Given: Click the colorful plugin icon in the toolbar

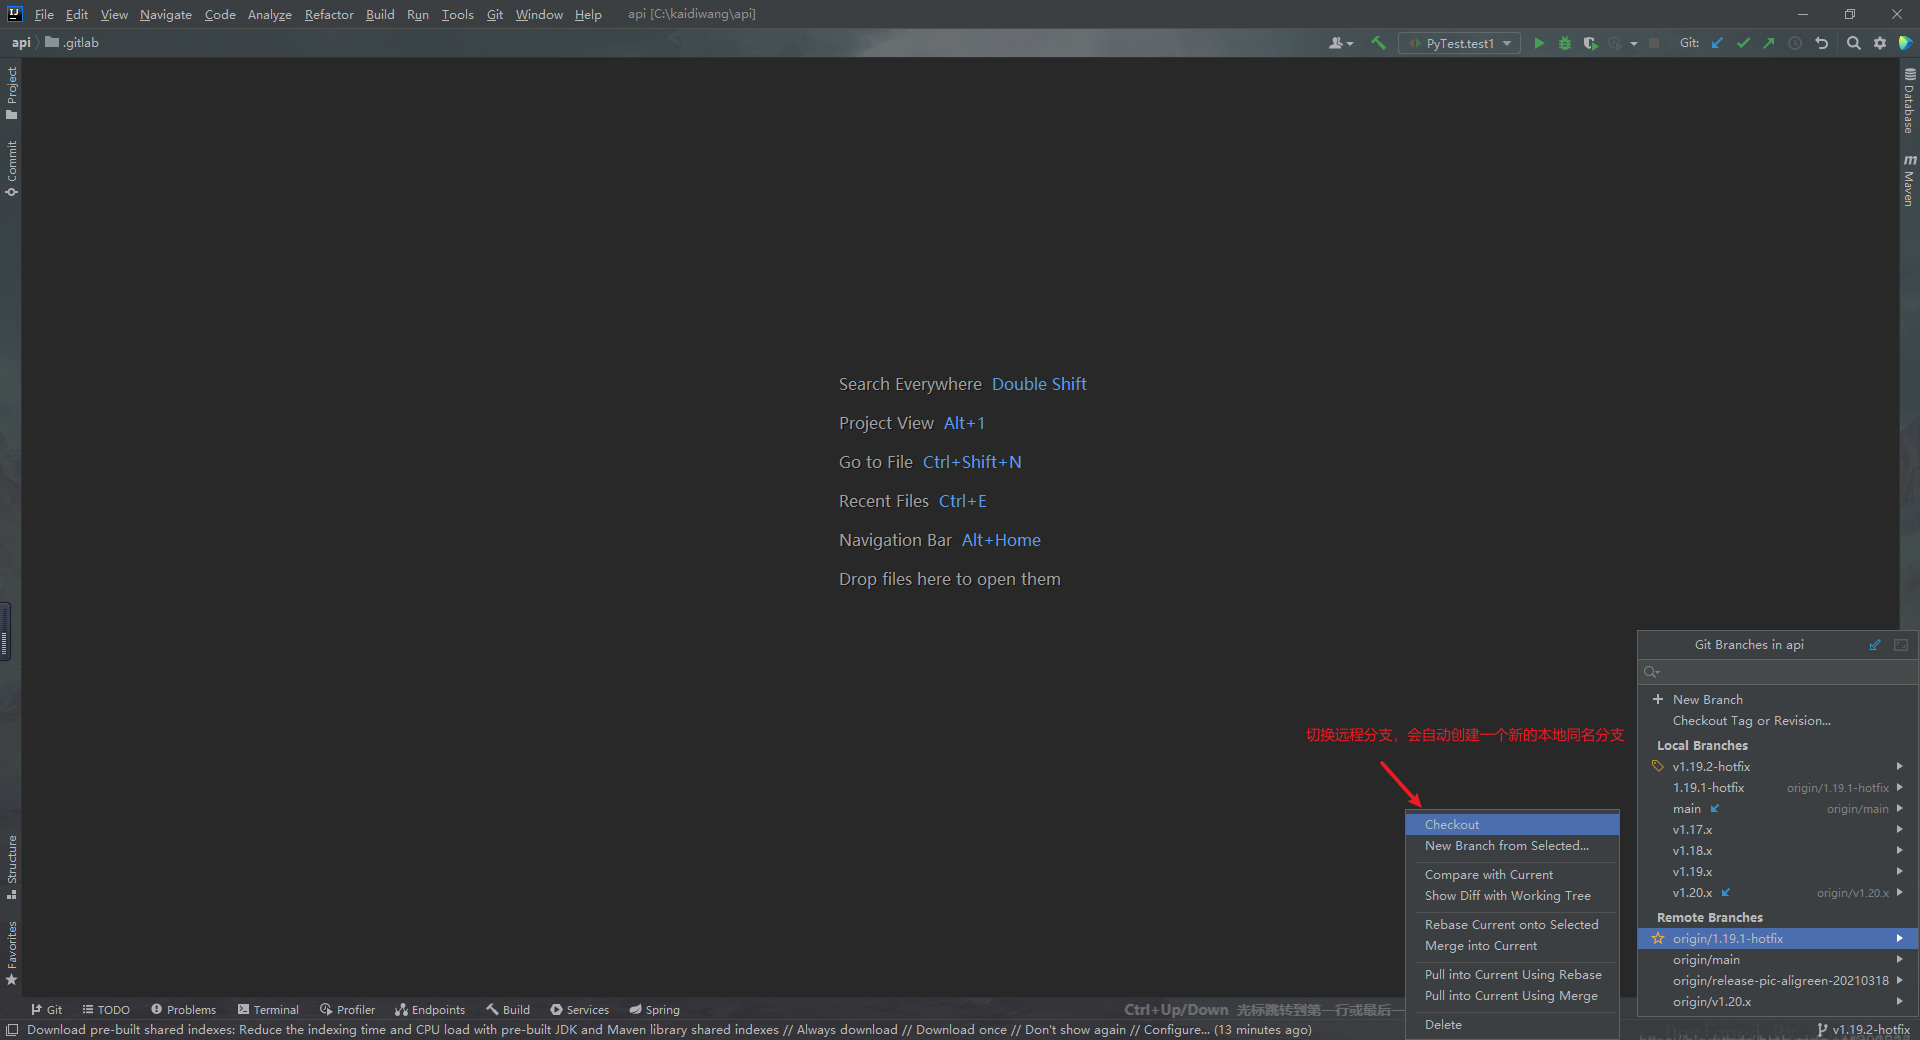Looking at the screenshot, I should coord(1905,43).
